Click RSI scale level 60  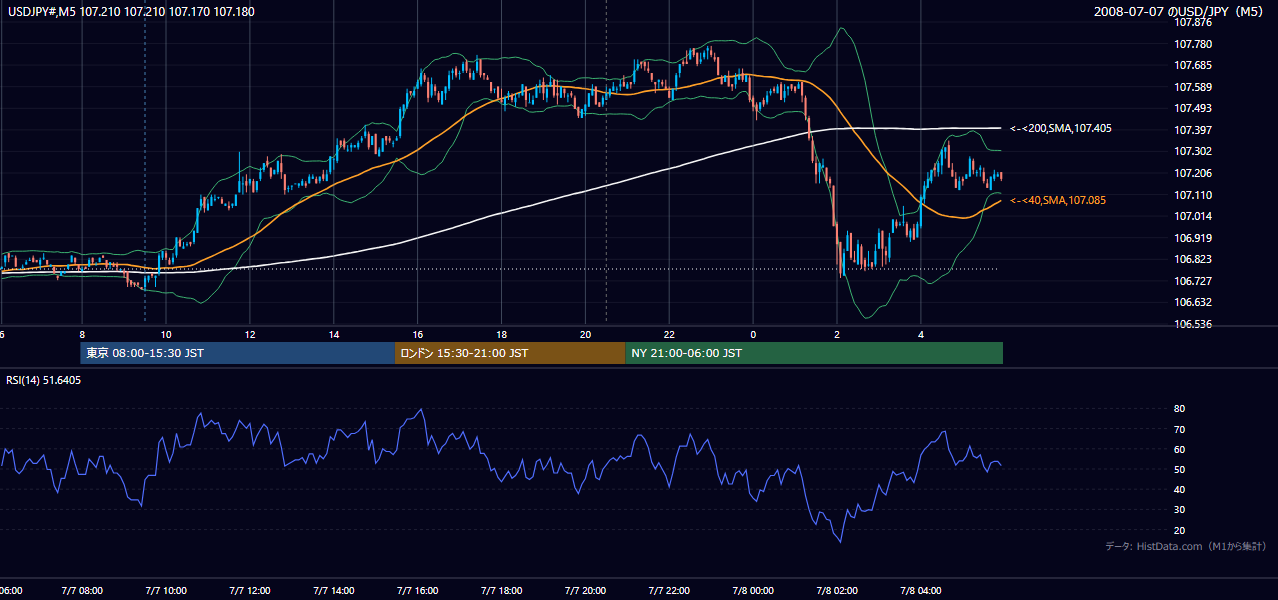[x=1179, y=449]
